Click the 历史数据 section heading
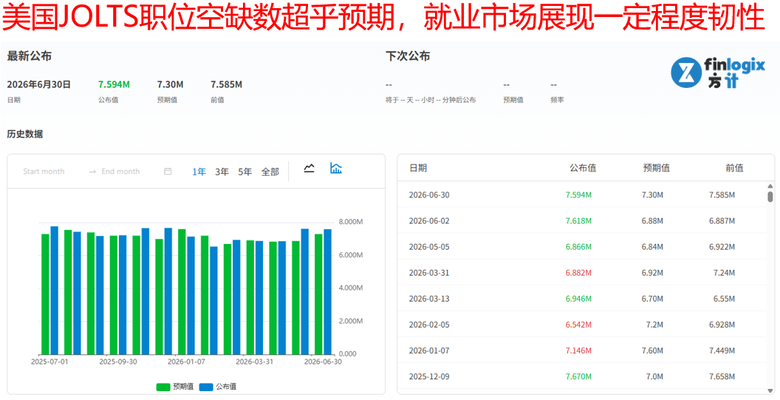 point(25,134)
